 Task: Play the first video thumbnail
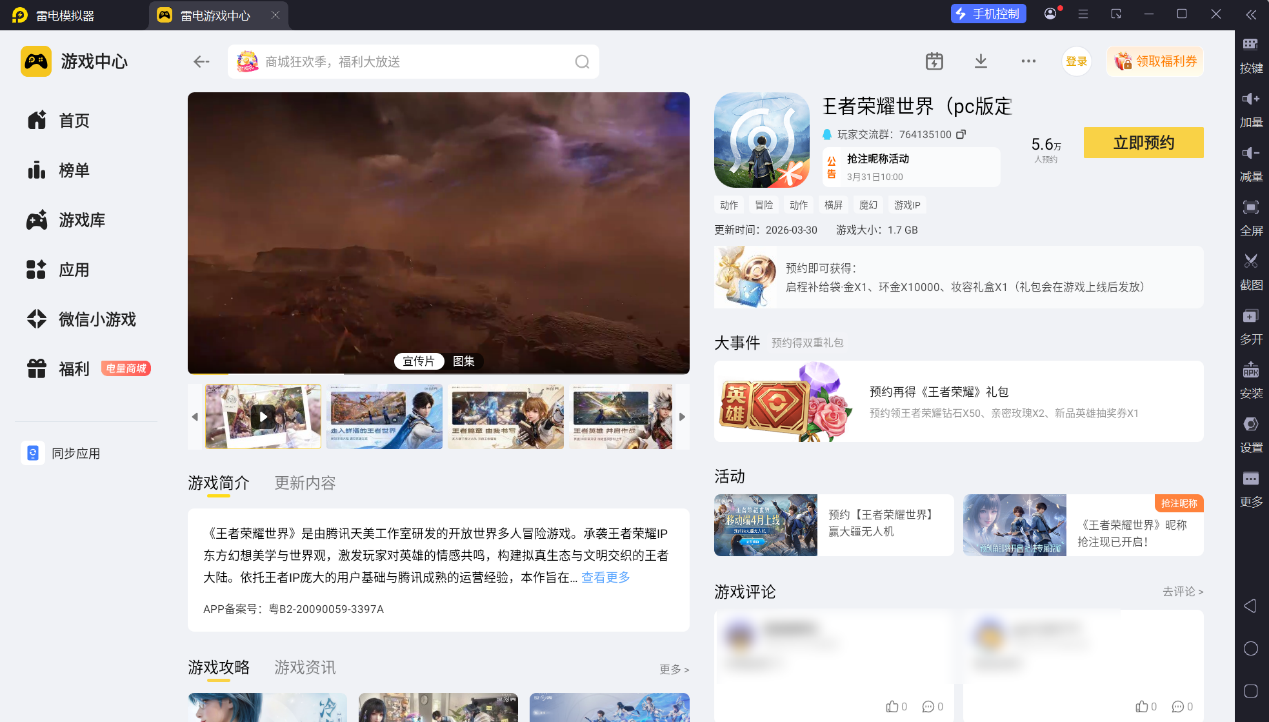pos(264,416)
